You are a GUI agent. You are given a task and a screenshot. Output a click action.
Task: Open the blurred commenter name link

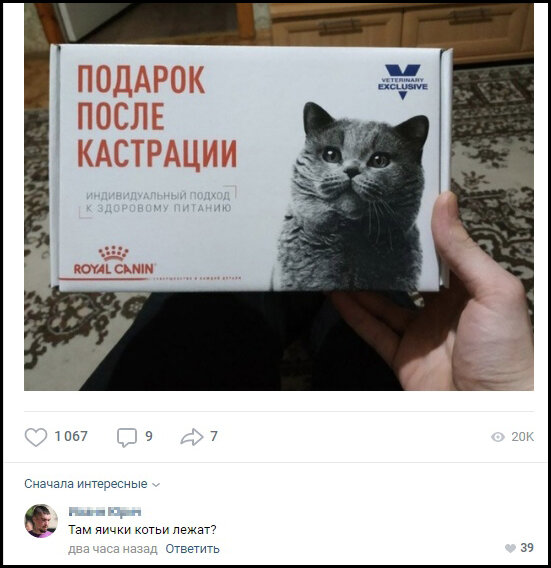point(105,512)
